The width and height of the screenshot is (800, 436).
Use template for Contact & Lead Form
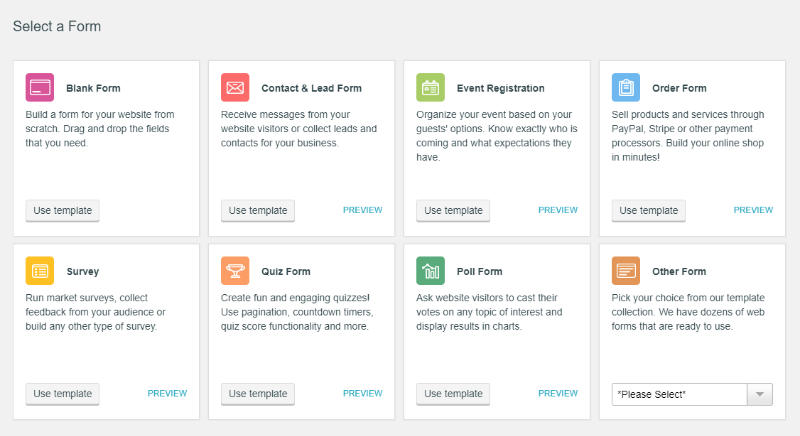coord(258,211)
